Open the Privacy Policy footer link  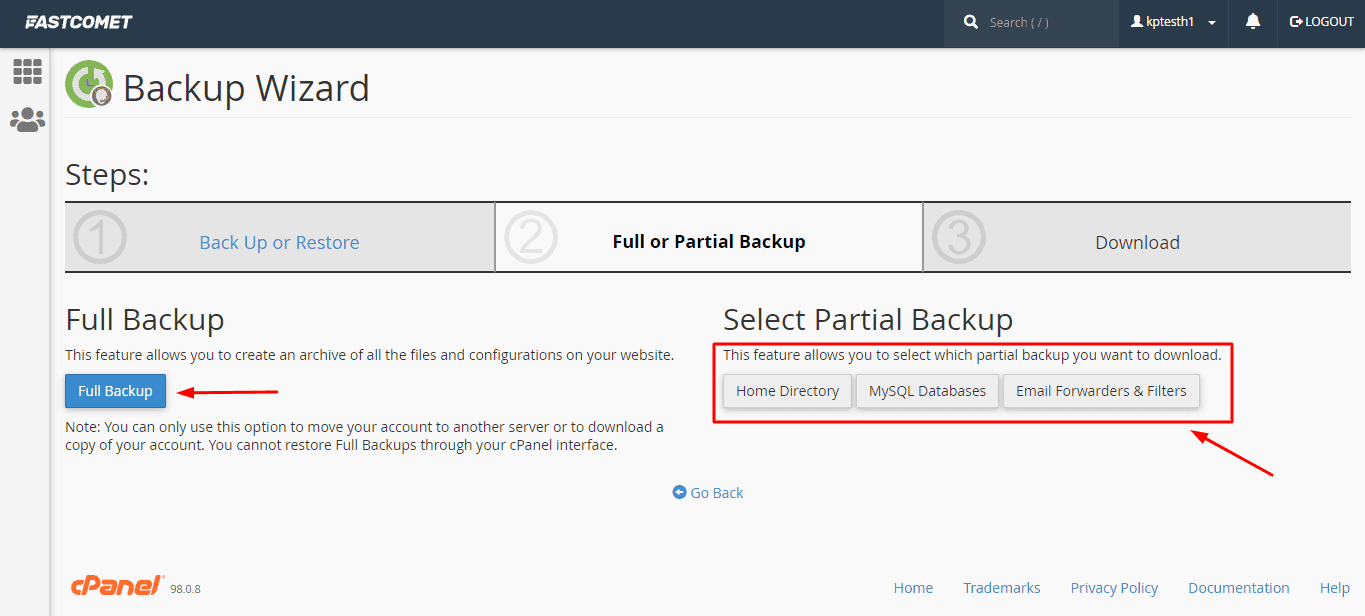(x=1114, y=588)
